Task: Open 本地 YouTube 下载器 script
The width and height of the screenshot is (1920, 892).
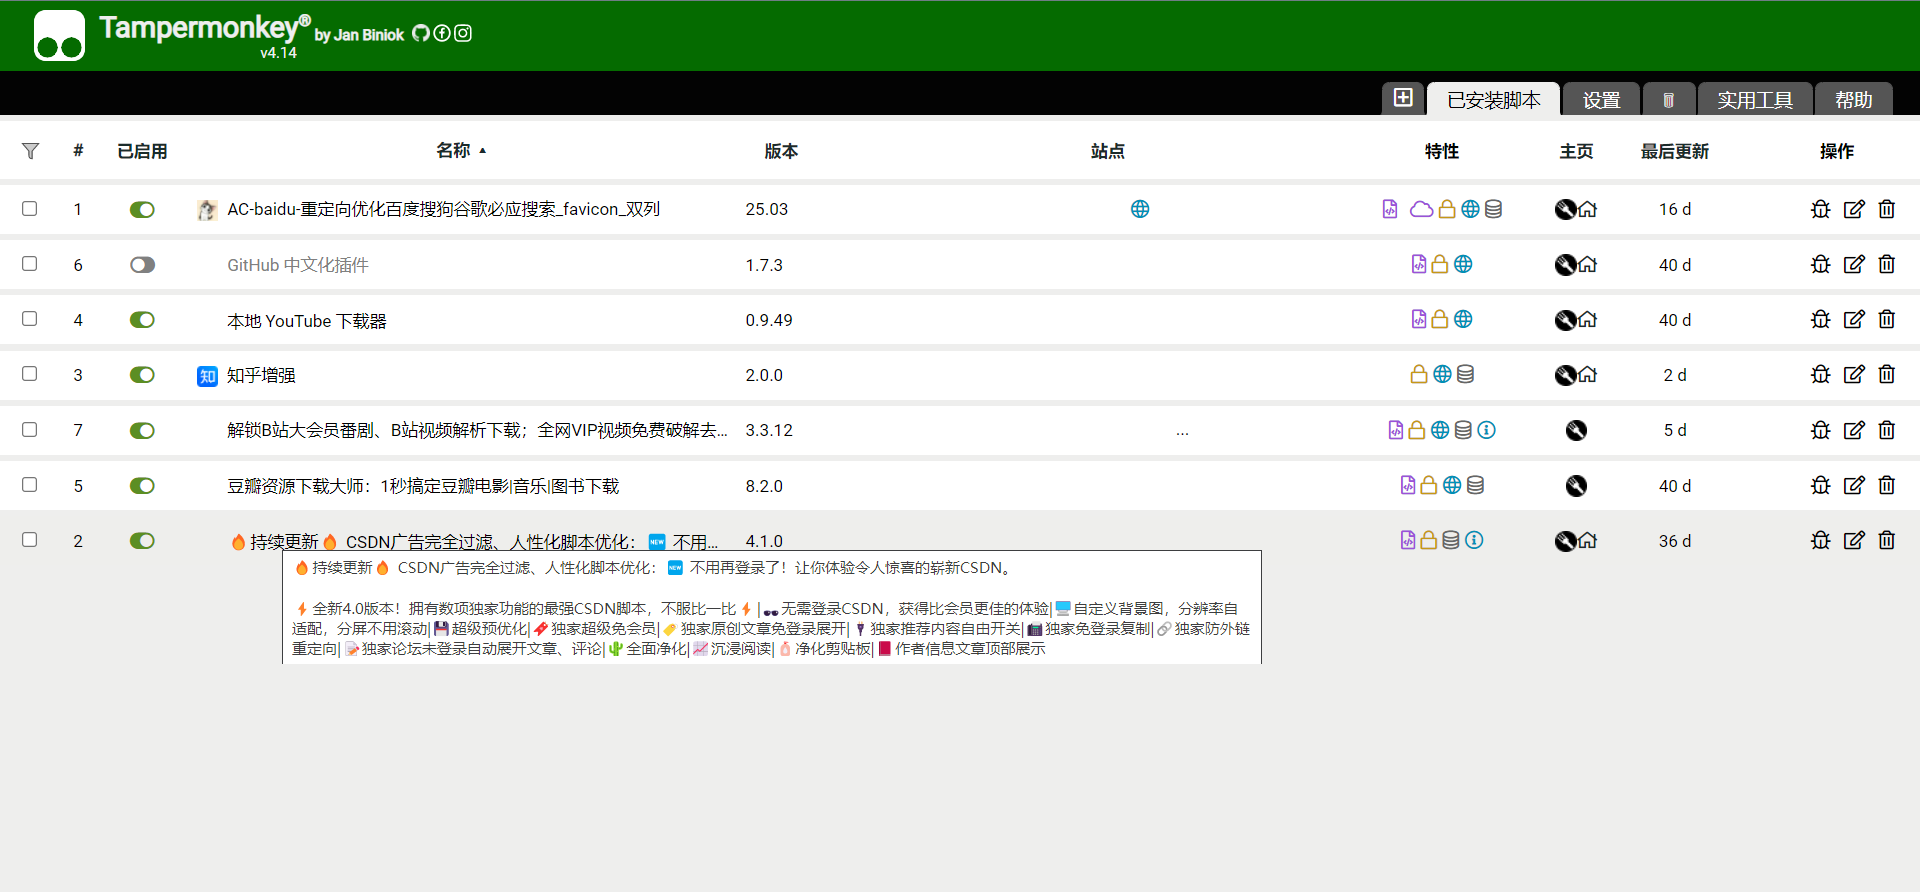Action: pos(306,321)
